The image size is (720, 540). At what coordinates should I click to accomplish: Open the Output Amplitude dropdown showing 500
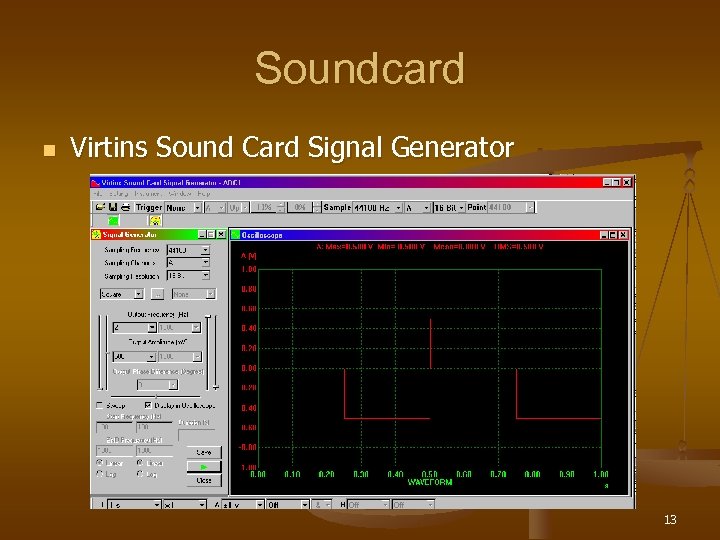pyautogui.click(x=135, y=356)
